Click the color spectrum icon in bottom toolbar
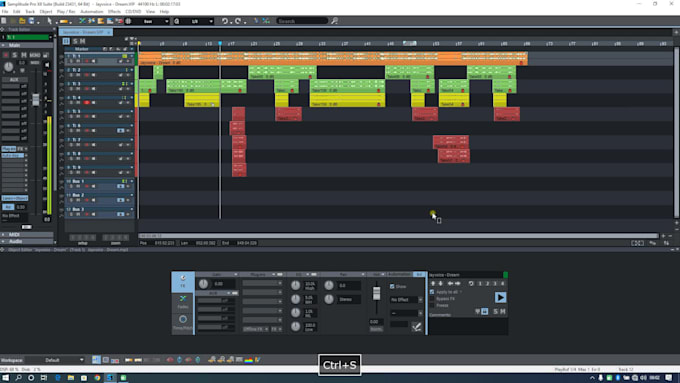This screenshot has height=383, width=680. click(248, 360)
